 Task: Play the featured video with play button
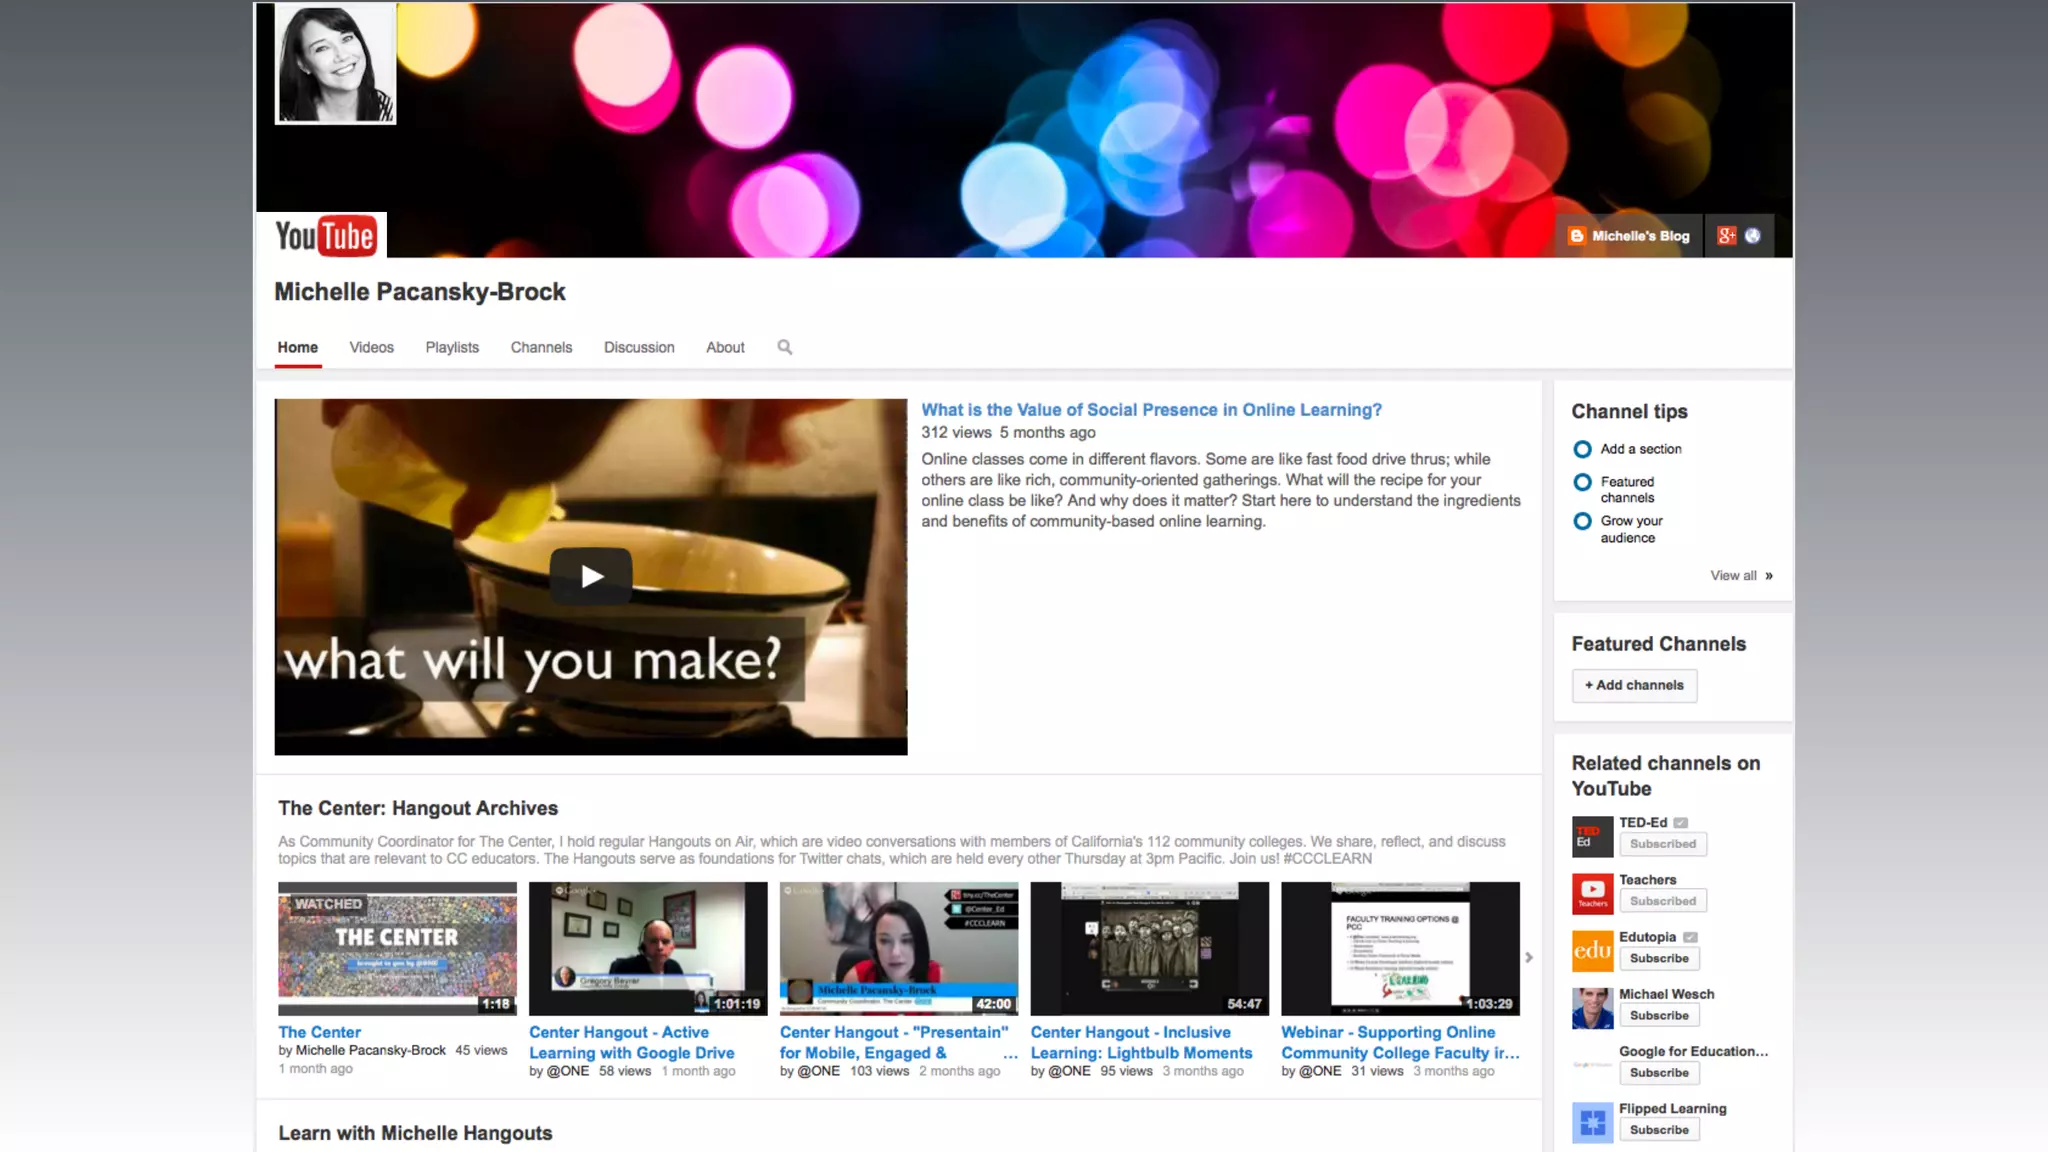[x=591, y=576]
